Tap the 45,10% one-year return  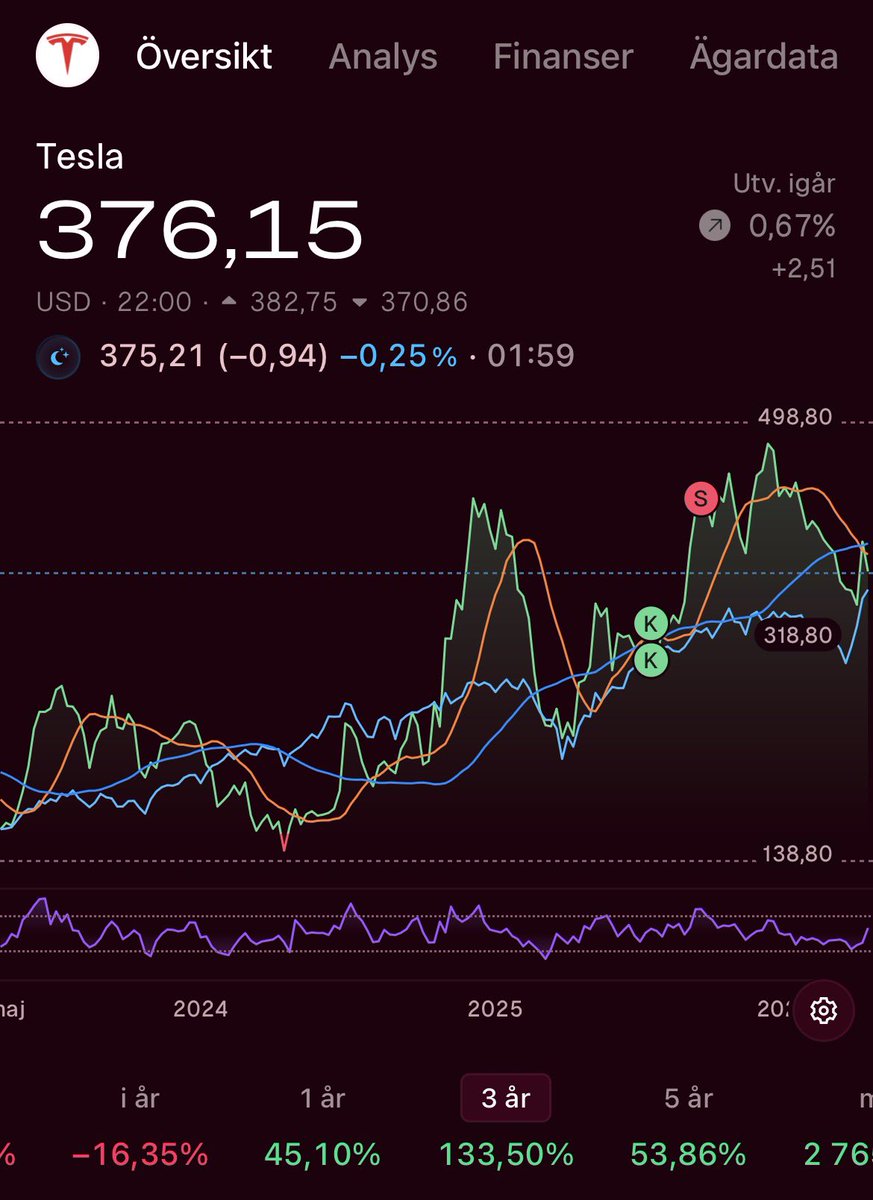click(x=322, y=1155)
